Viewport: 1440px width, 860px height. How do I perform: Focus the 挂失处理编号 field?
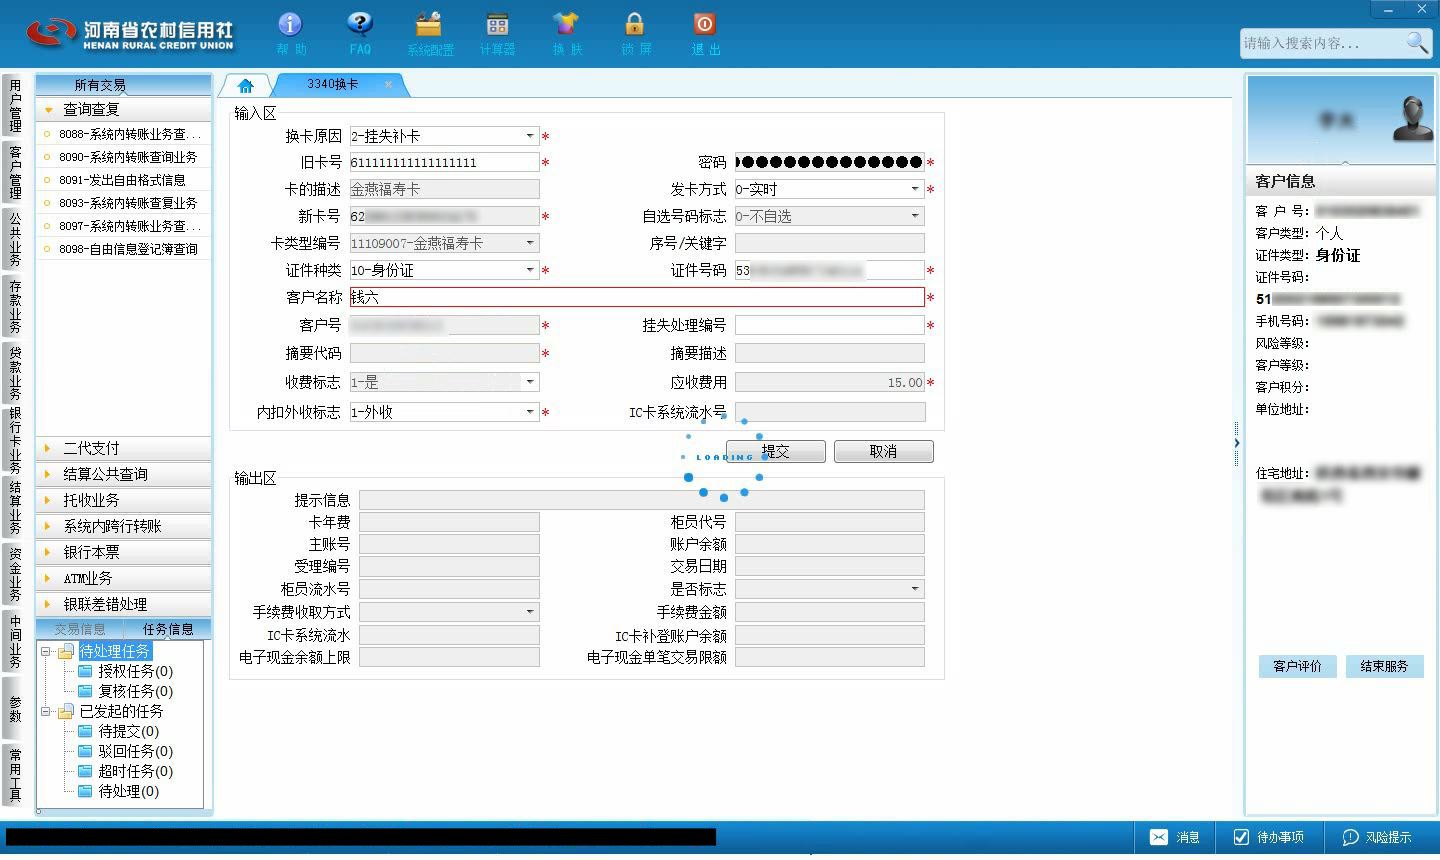[x=829, y=325]
